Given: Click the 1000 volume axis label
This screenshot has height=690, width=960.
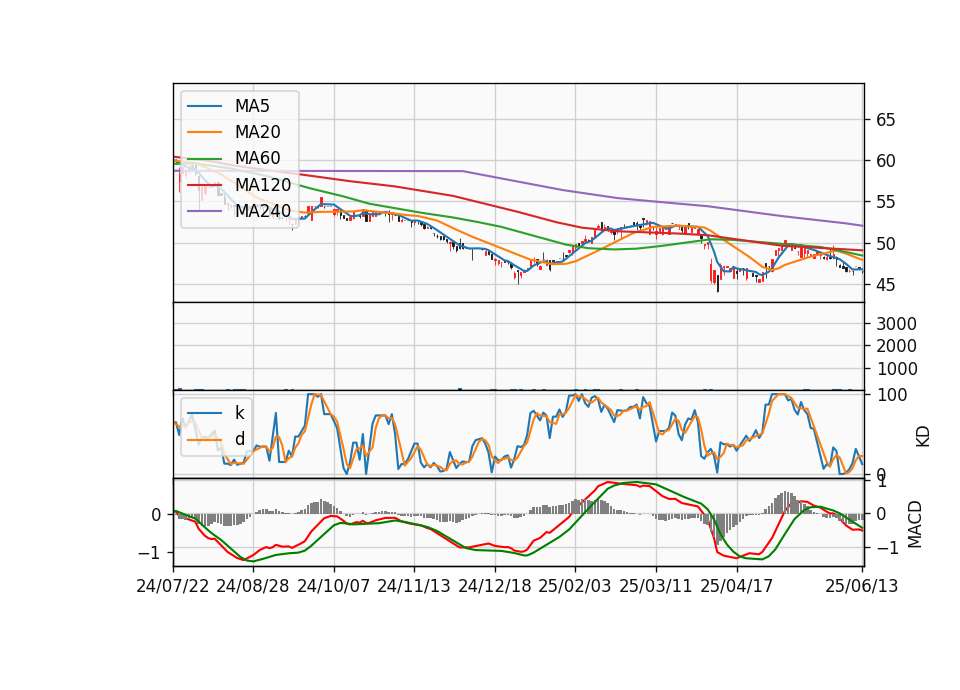Looking at the screenshot, I should (x=896, y=369).
